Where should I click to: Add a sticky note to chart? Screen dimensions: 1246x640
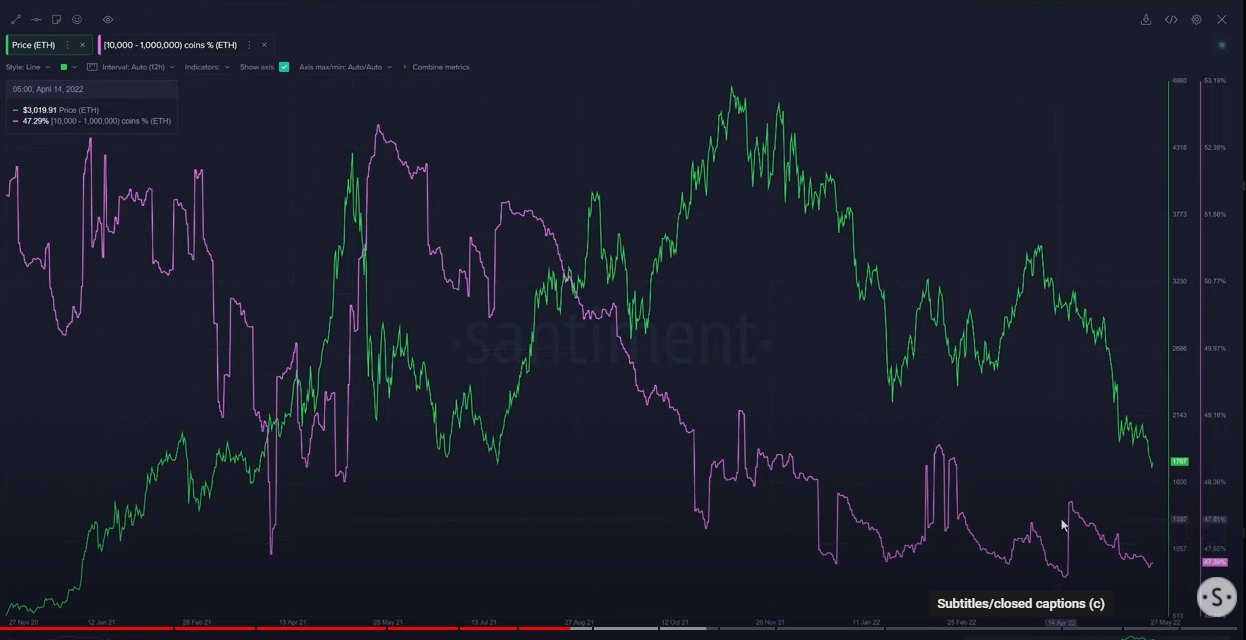56,19
